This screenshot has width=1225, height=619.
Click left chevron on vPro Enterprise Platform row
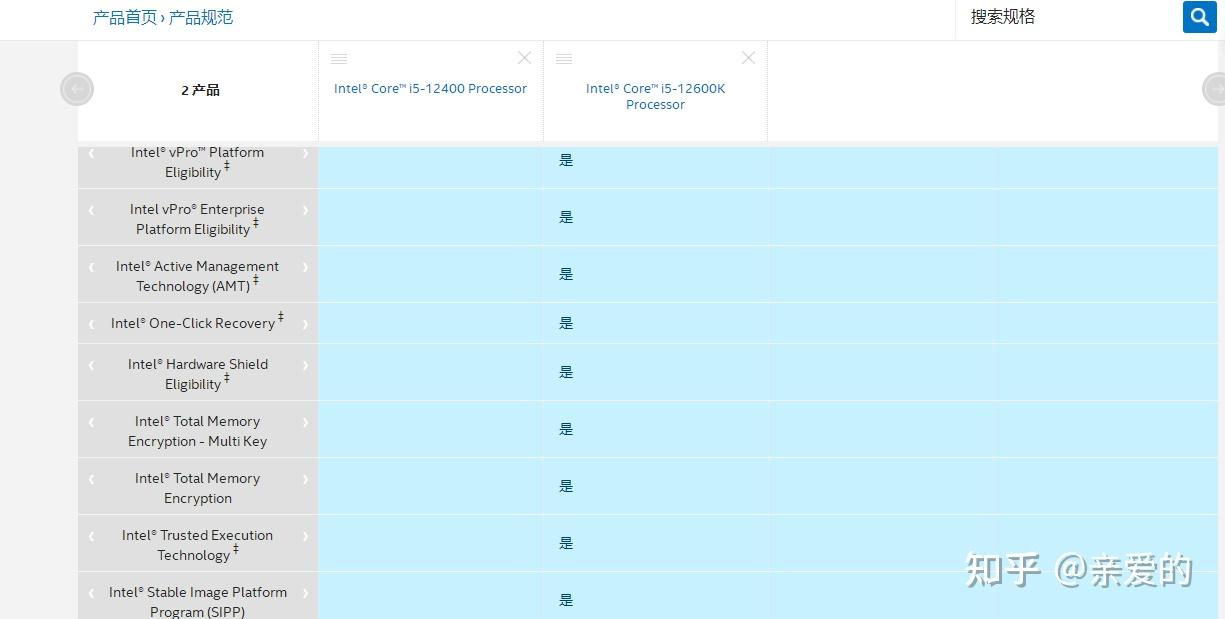pos(91,210)
